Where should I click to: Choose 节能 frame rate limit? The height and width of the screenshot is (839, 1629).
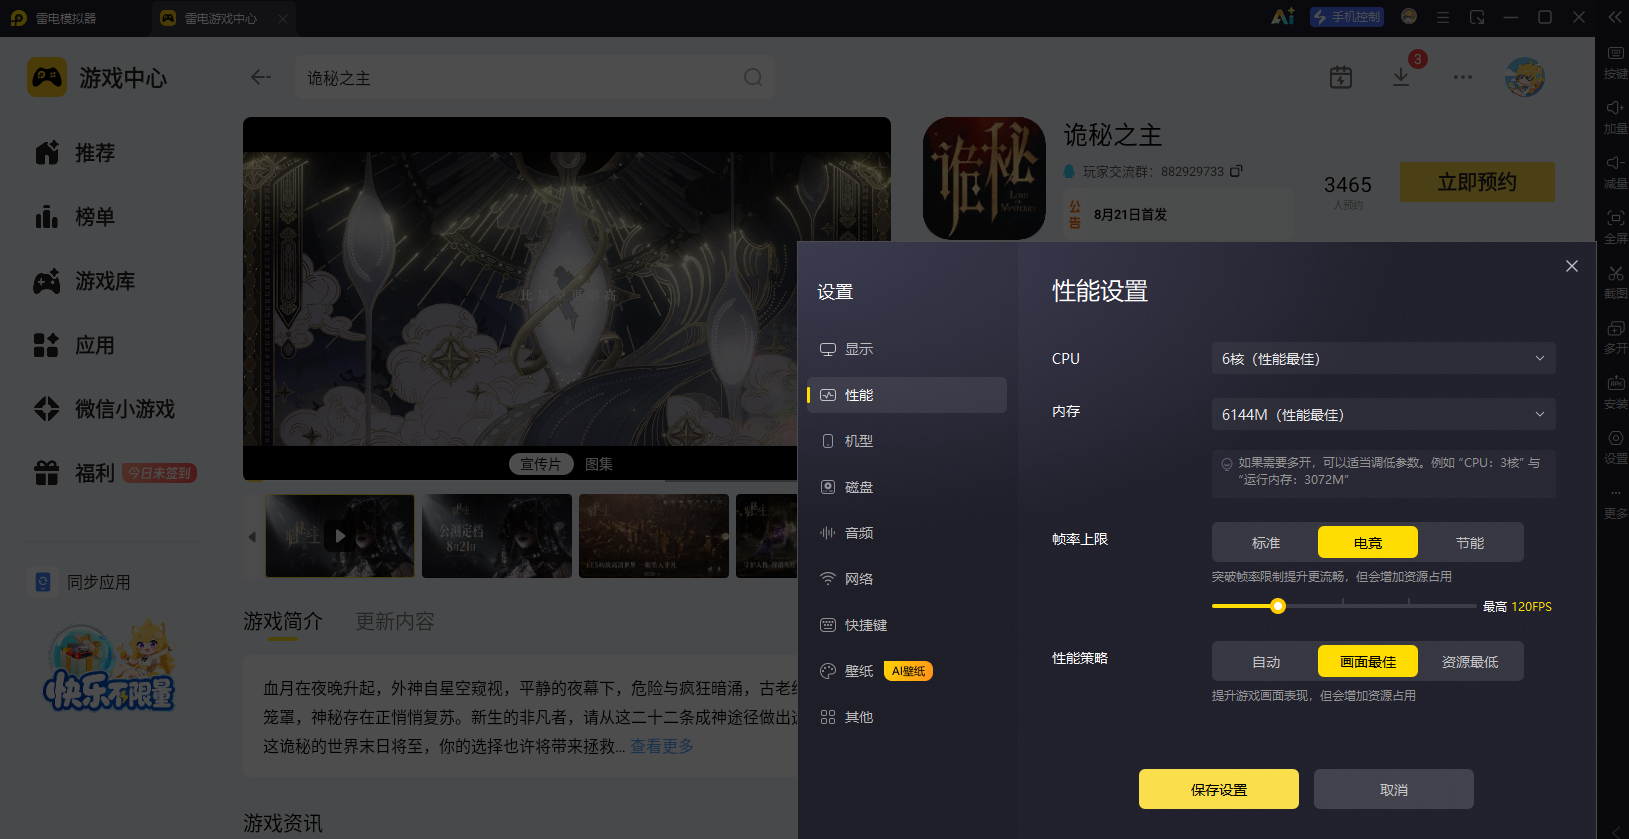tap(1470, 542)
